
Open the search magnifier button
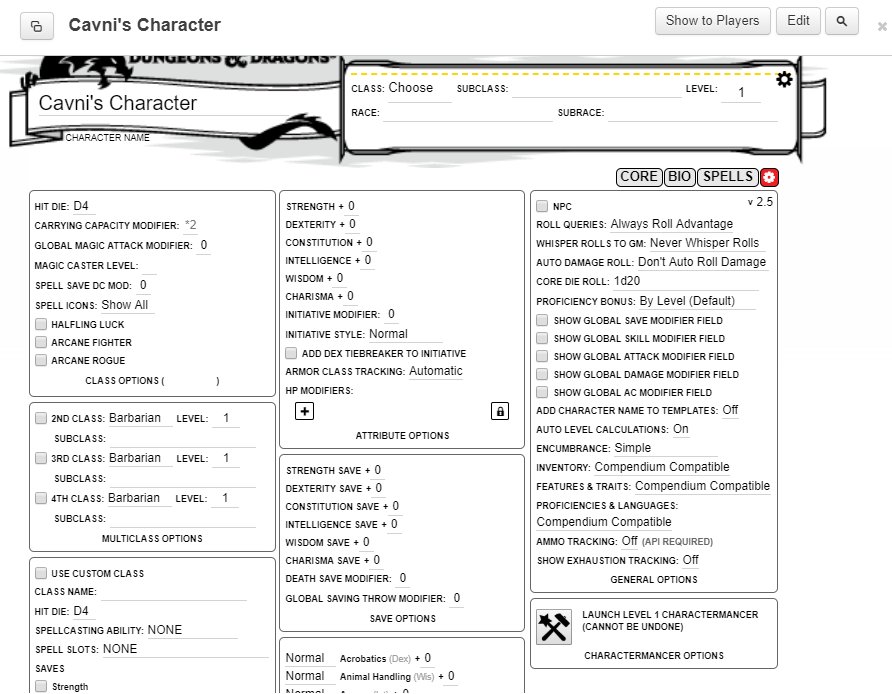pos(841,21)
